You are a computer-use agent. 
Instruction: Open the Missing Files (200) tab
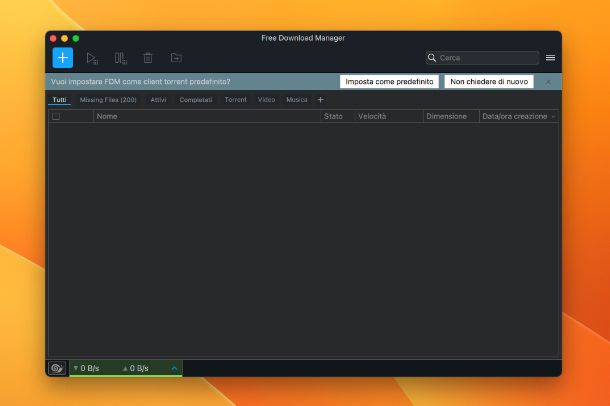[x=108, y=100]
